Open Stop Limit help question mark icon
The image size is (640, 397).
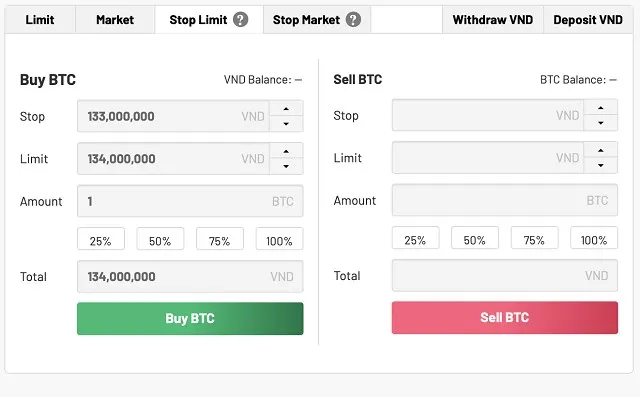click(240, 20)
